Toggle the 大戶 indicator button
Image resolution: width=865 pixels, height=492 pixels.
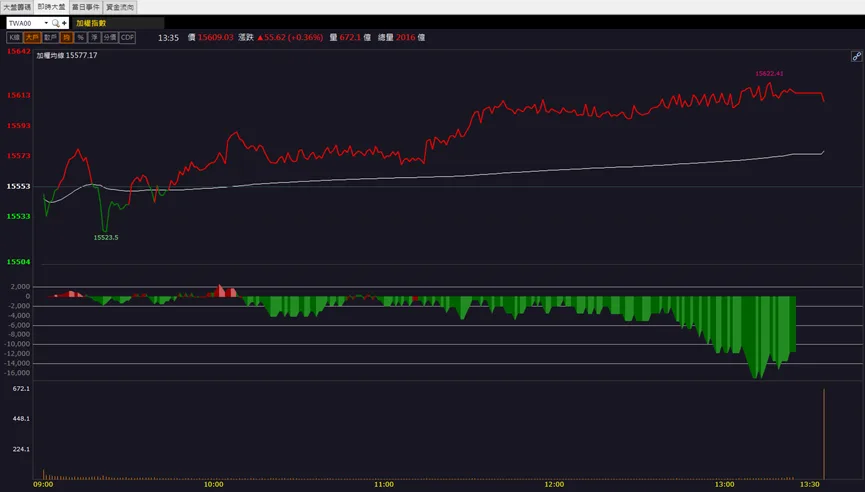tap(32, 38)
